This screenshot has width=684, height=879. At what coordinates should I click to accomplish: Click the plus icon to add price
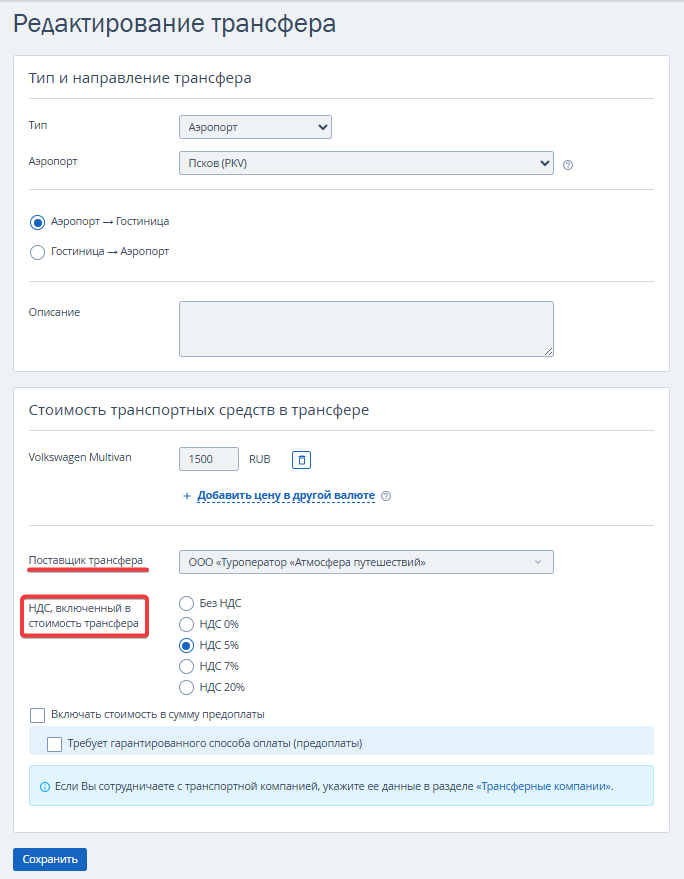pyautogui.click(x=186, y=496)
